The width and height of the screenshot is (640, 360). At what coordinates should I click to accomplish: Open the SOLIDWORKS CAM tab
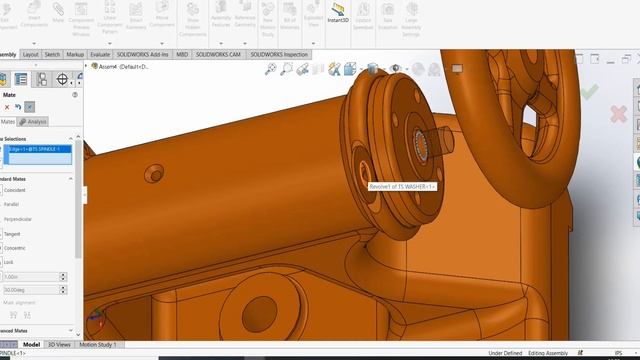coord(218,54)
